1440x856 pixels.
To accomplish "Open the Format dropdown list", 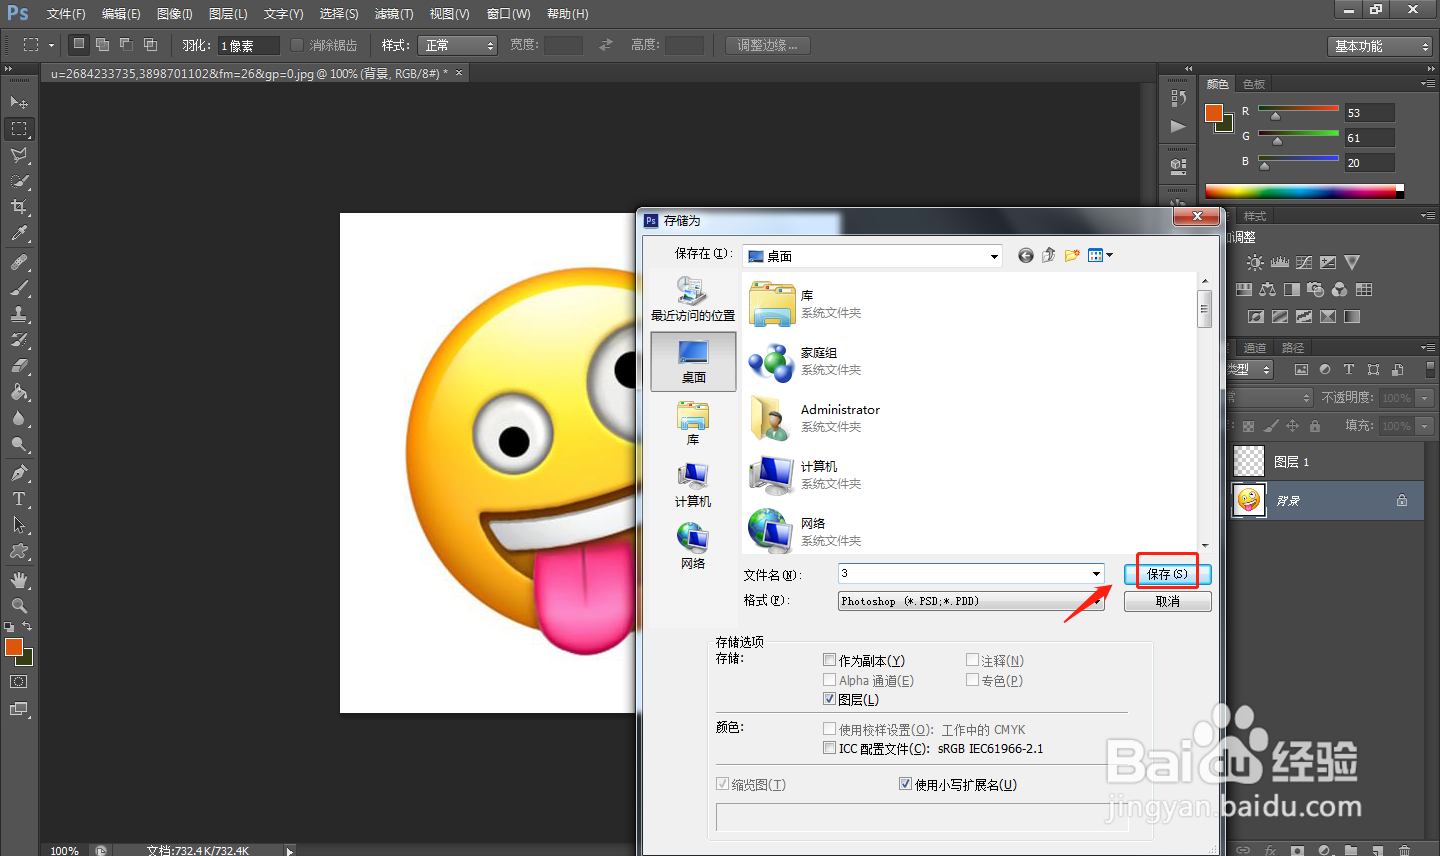I will [971, 601].
